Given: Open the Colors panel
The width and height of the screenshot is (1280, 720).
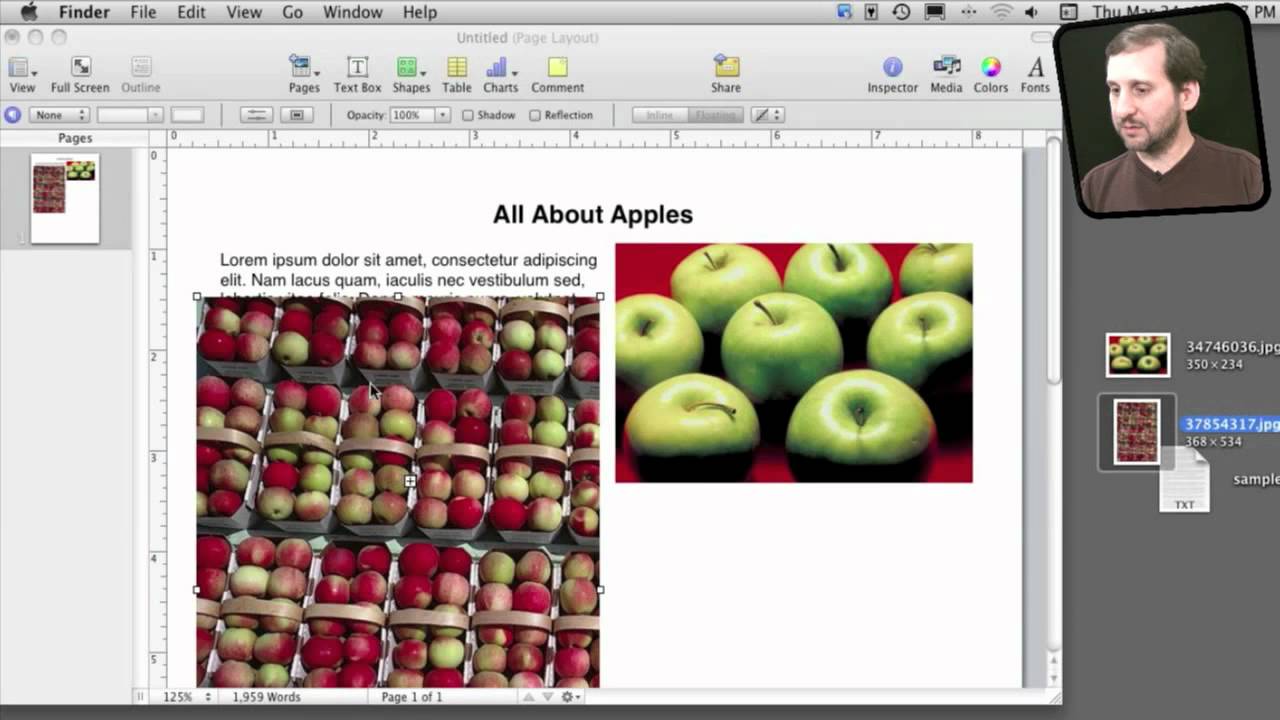Looking at the screenshot, I should point(990,75).
